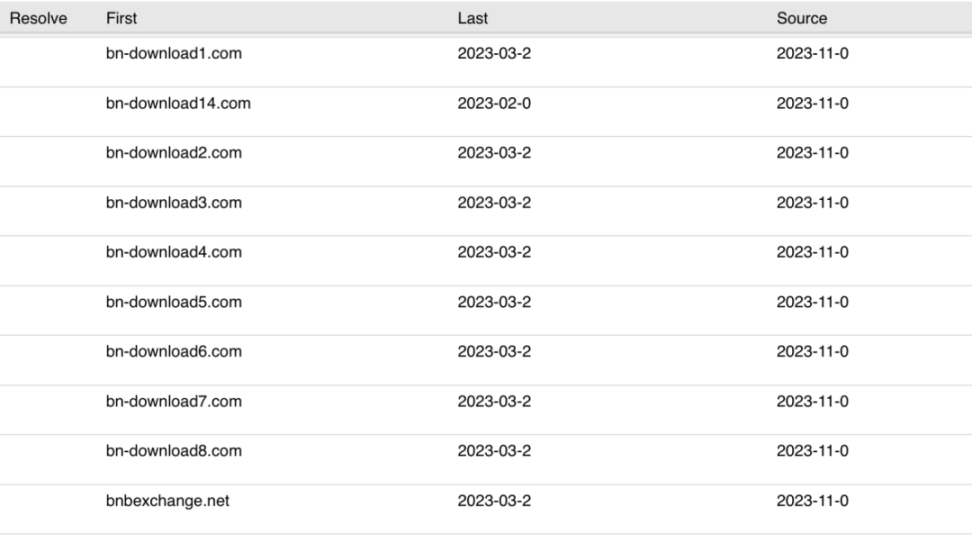Click the Resolve column header

[x=38, y=18]
